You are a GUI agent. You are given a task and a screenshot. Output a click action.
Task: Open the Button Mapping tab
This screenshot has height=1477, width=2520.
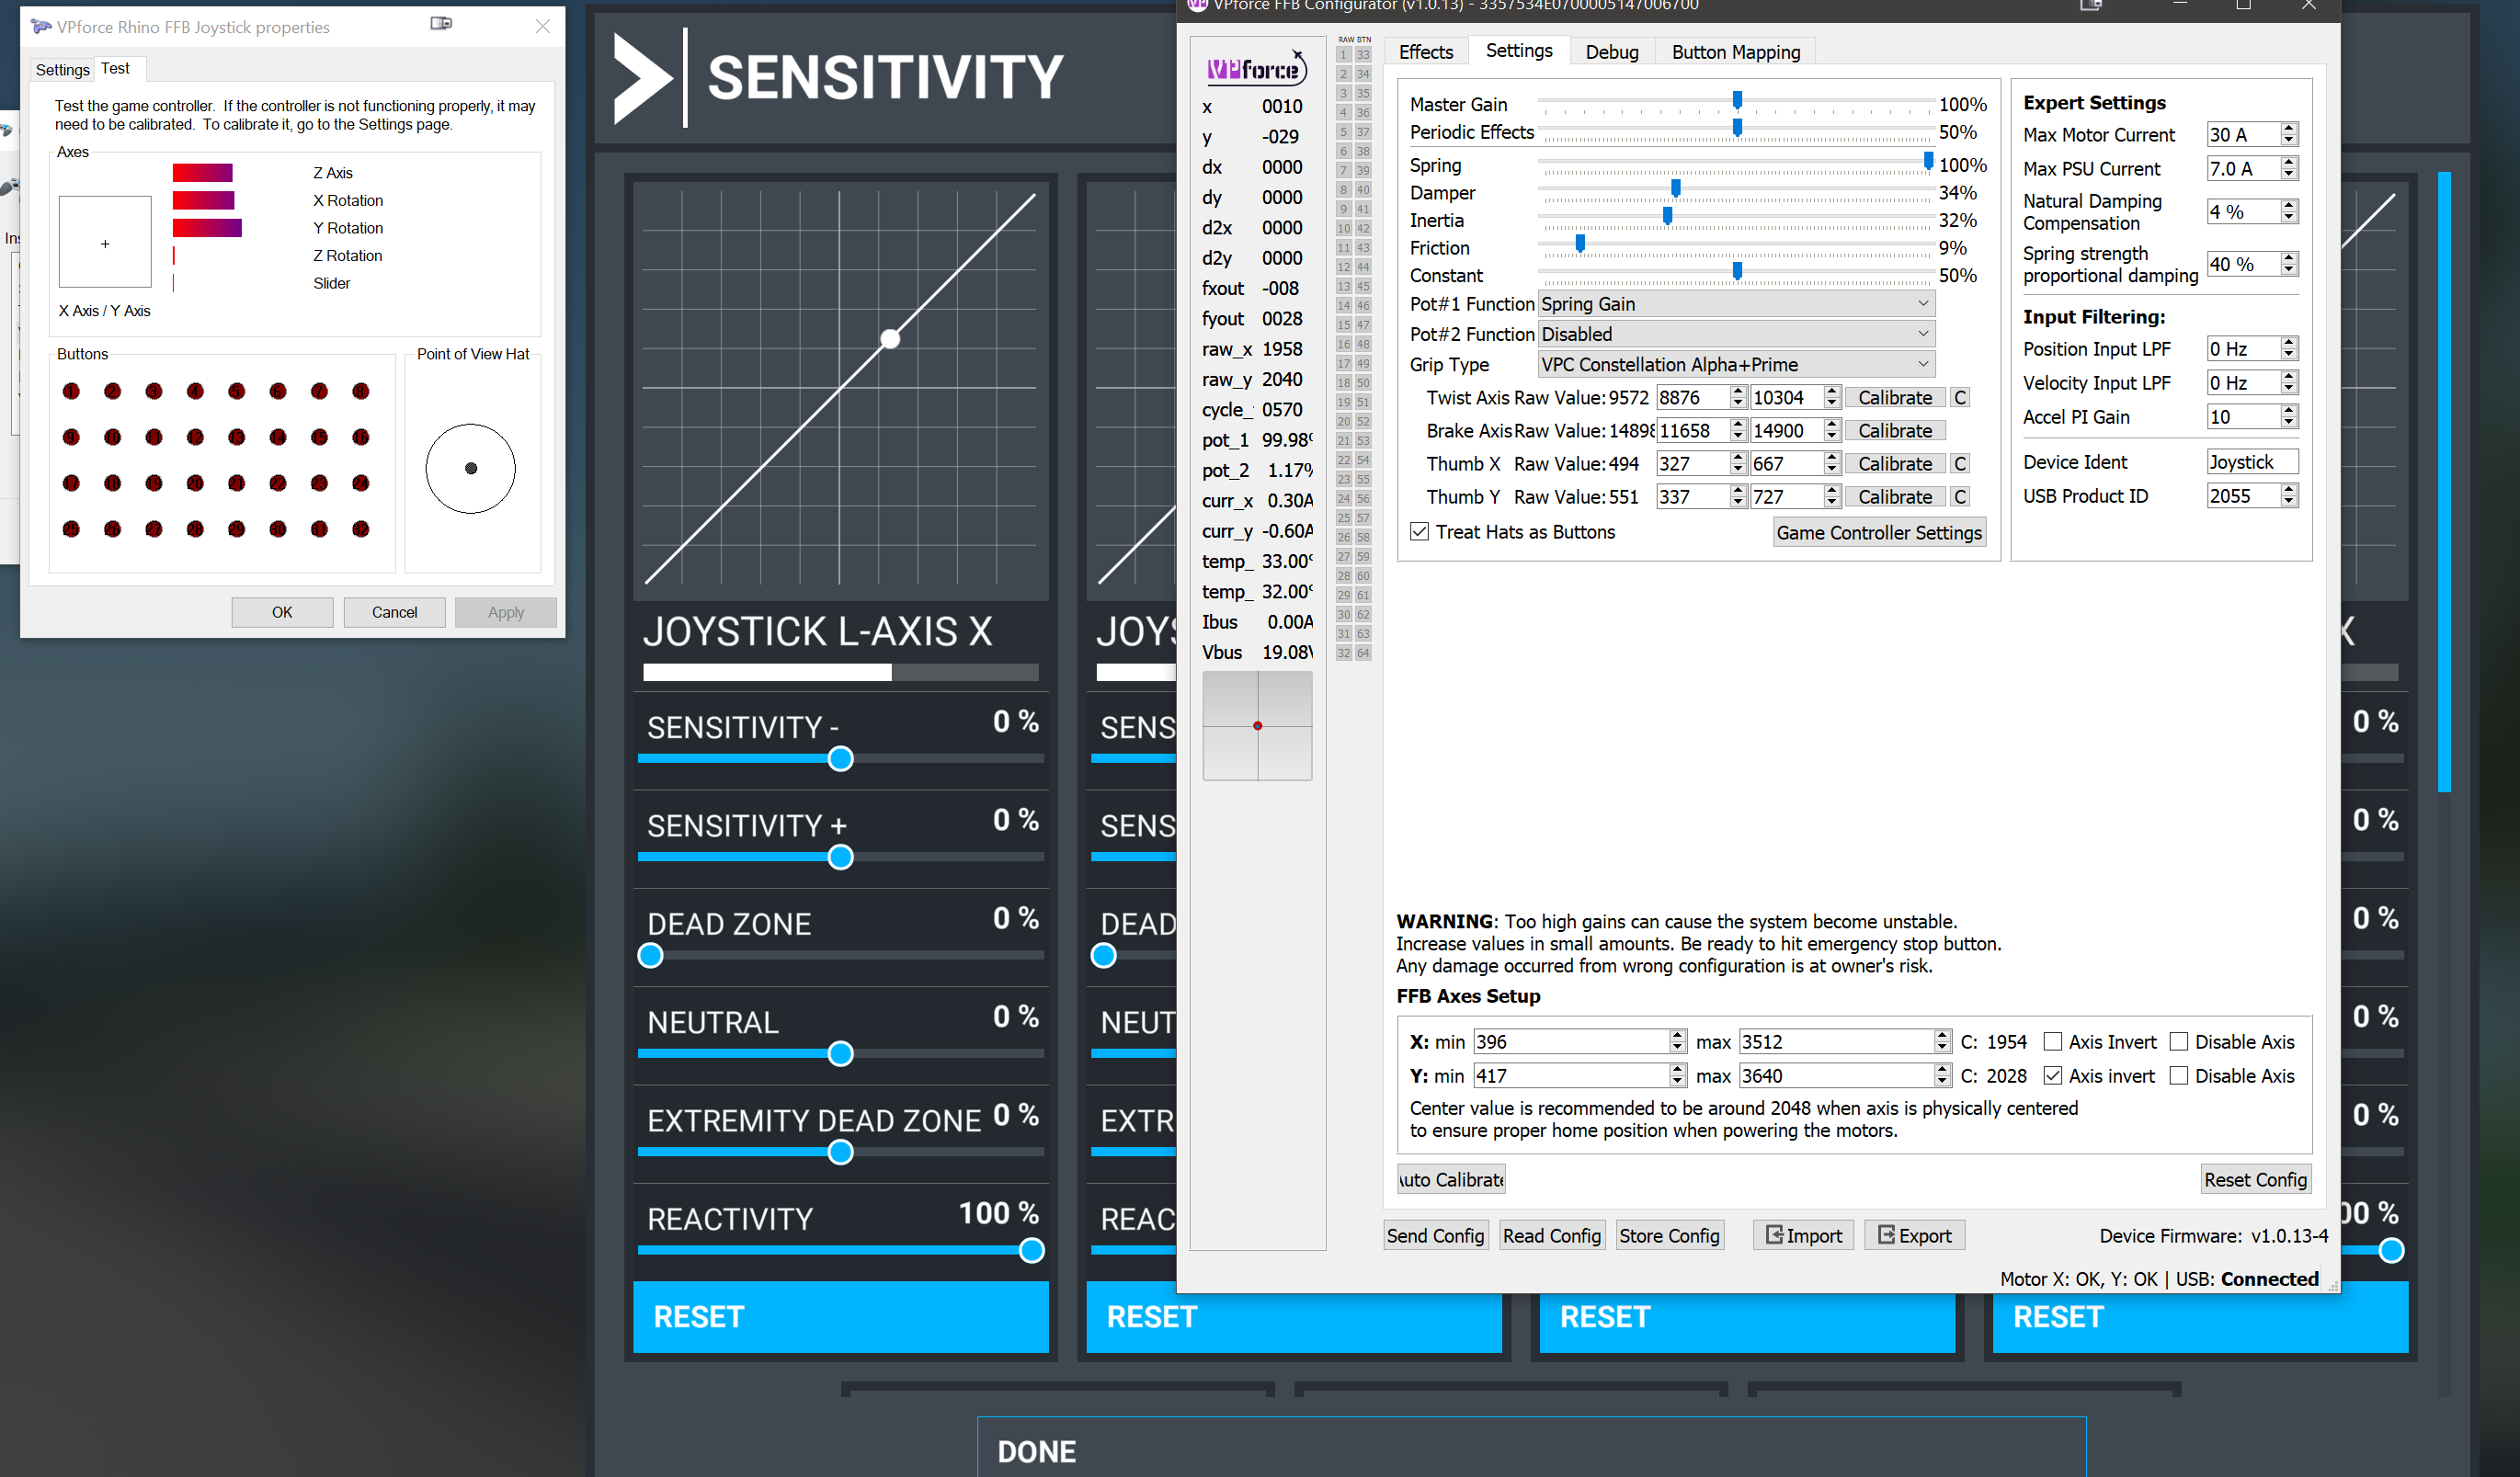[x=1735, y=52]
